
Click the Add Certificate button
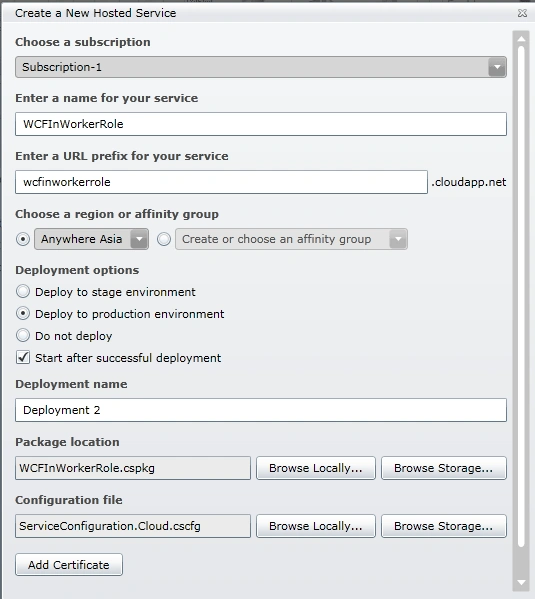click(x=69, y=565)
